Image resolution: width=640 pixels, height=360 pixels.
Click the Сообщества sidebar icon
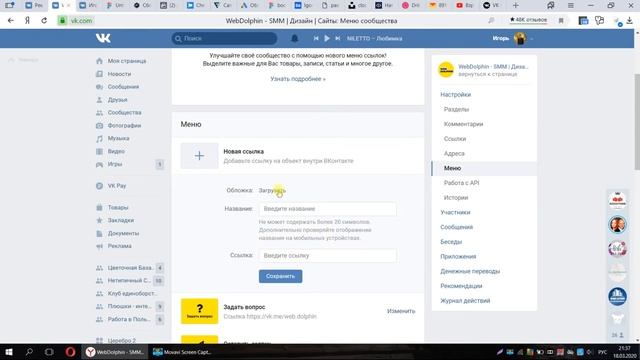click(x=99, y=113)
